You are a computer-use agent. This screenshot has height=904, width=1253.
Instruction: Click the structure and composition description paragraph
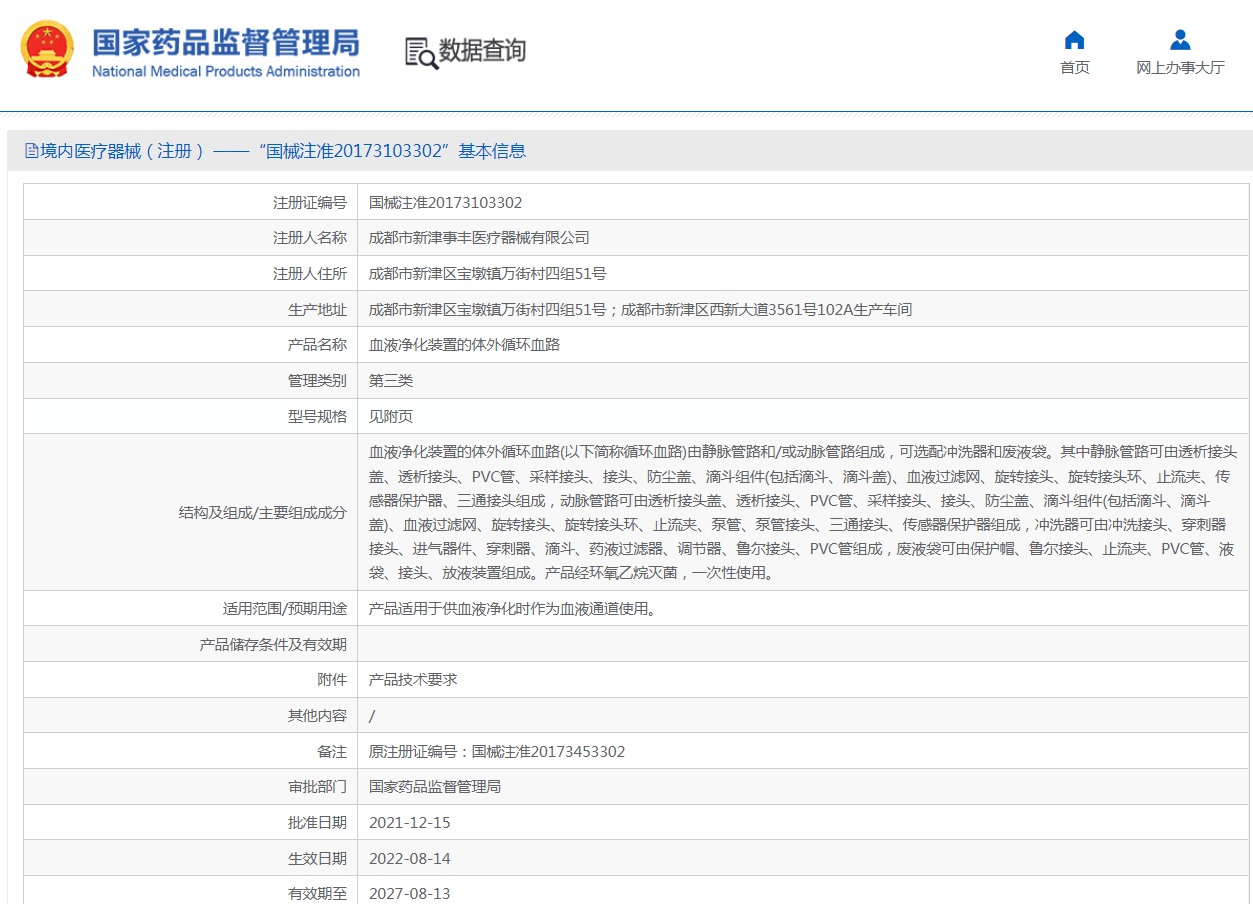click(803, 512)
